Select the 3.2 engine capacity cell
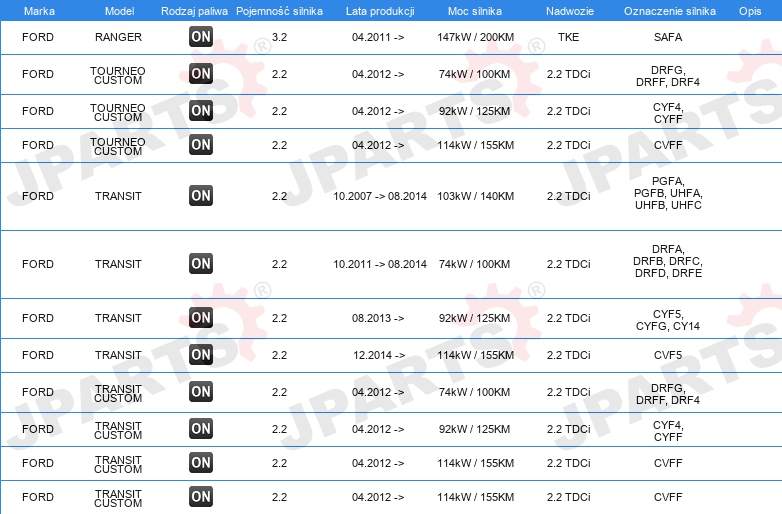 [x=279, y=37]
